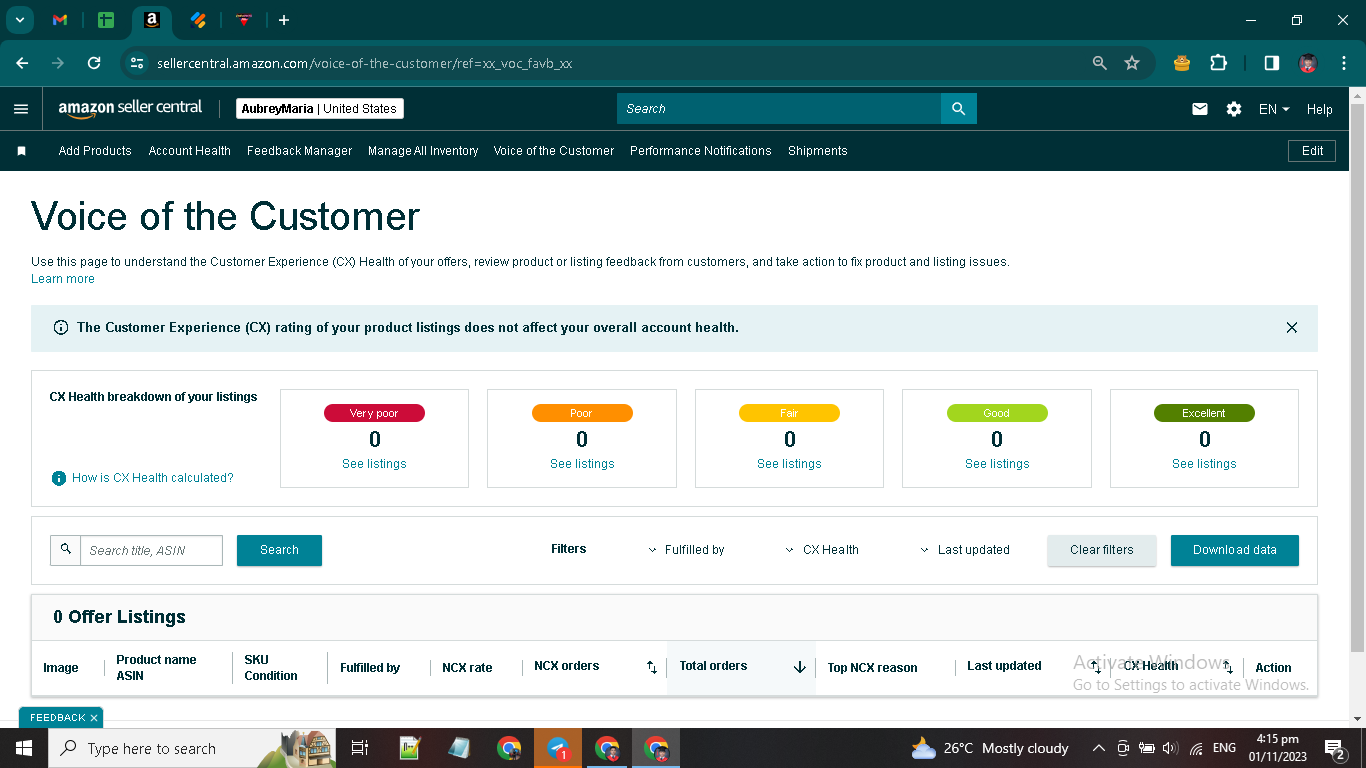Screen dimensions: 1366x768
Task: Open the FEEDBACK tab
Action: coord(58,718)
